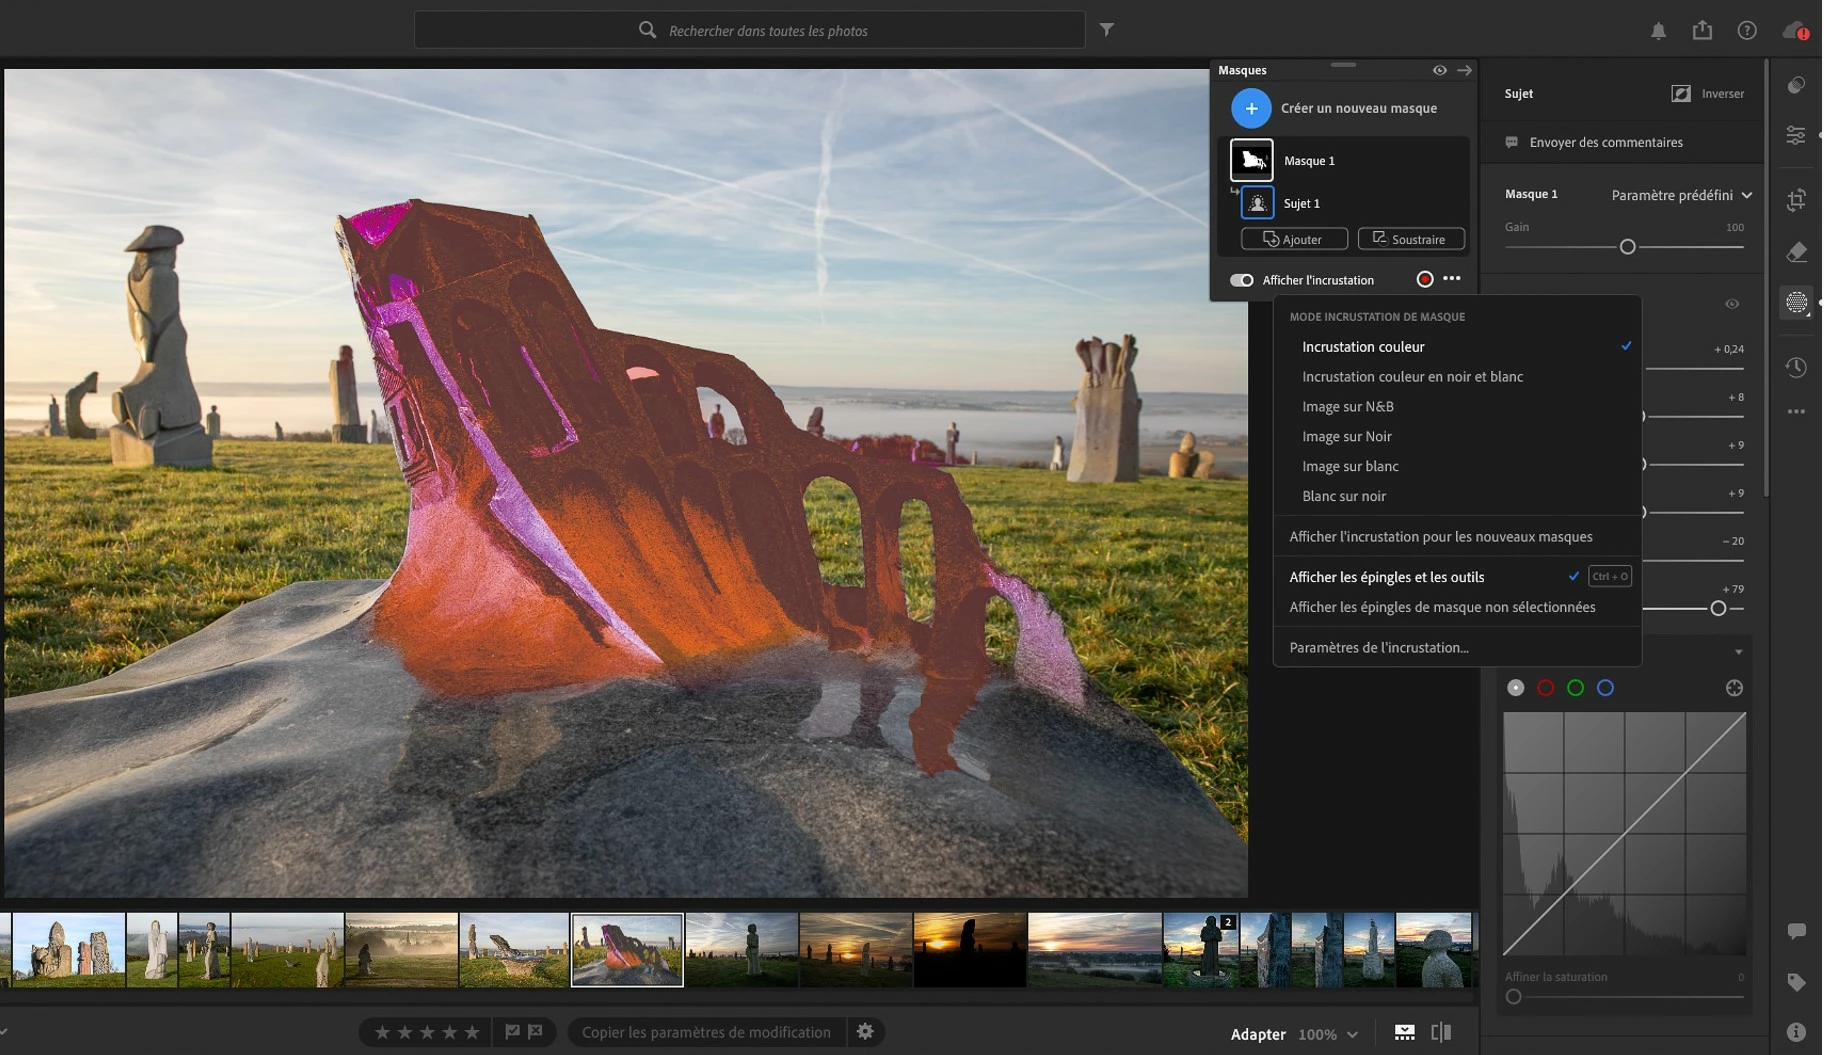Toggle Afficher les épingles et les outils
1824x1055 pixels.
1458,577
